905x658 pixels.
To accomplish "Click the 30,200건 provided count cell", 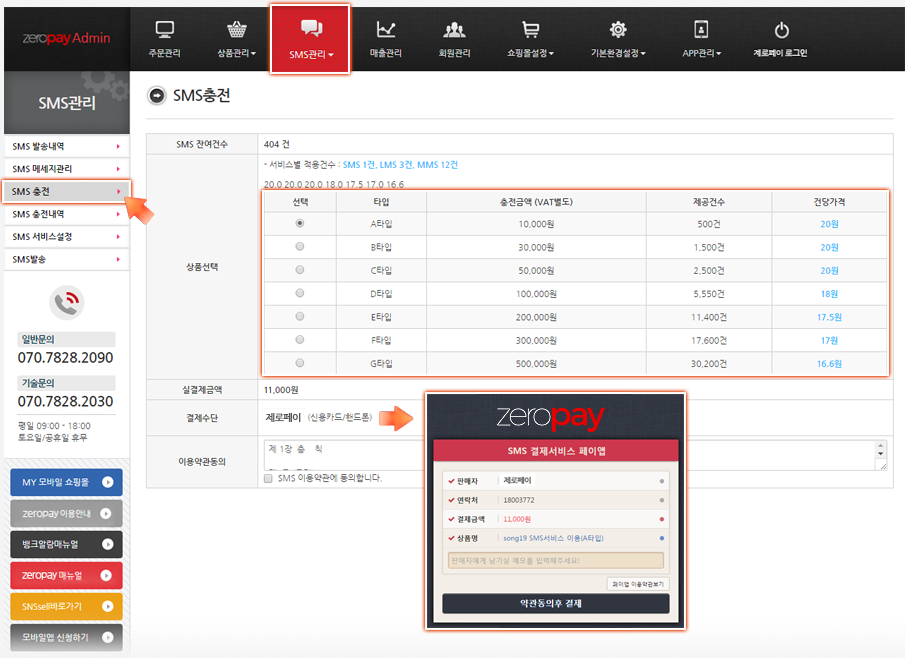I will (x=709, y=364).
